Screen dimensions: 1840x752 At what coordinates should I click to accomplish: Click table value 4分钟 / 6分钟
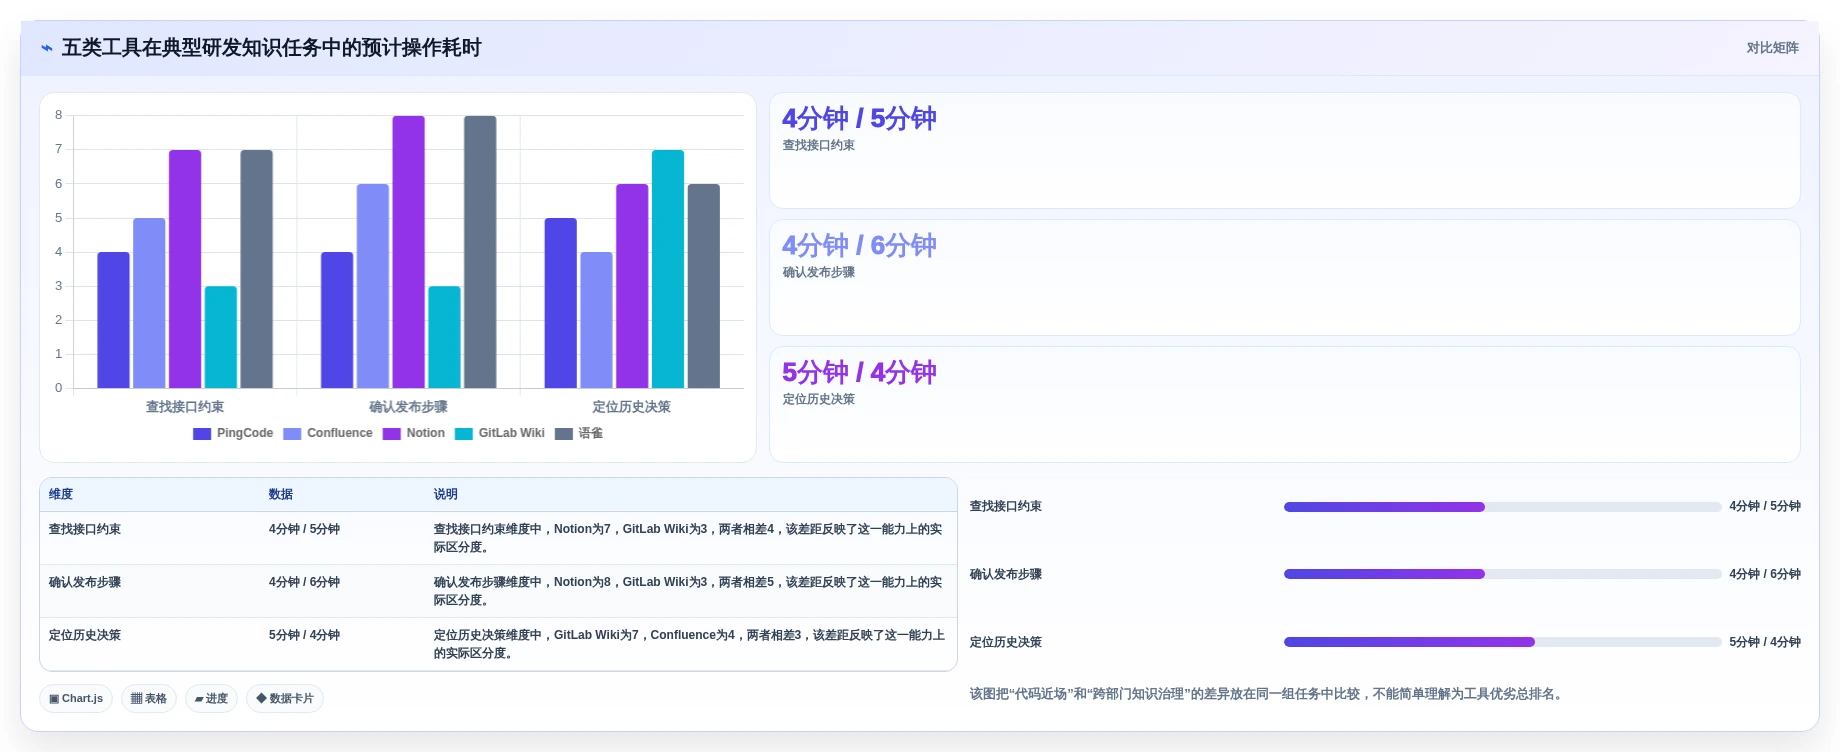pos(304,582)
